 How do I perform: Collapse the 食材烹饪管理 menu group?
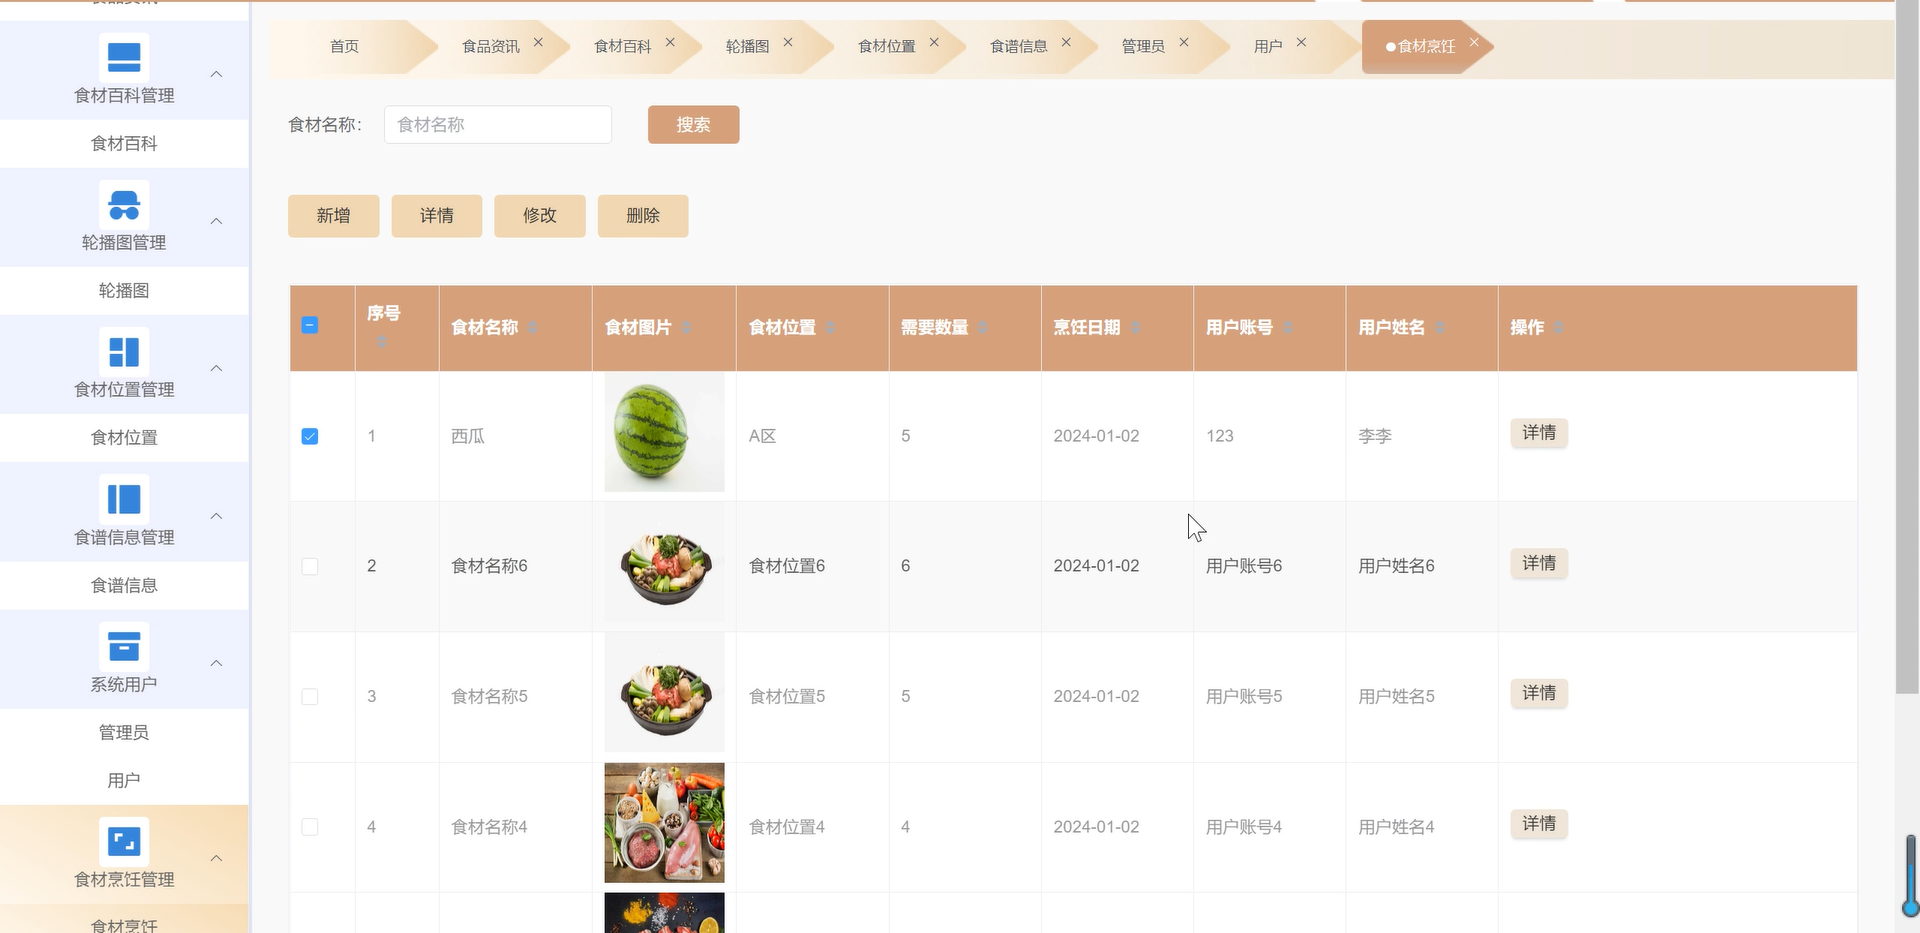(216, 858)
